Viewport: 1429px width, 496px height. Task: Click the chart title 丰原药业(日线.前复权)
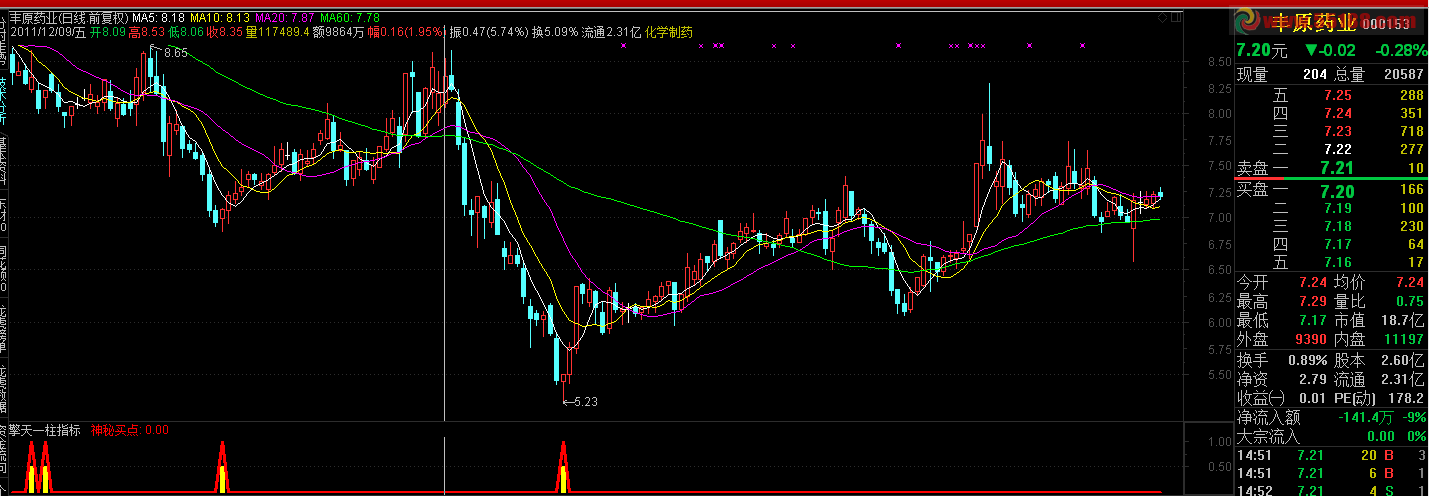pyautogui.click(x=69, y=17)
